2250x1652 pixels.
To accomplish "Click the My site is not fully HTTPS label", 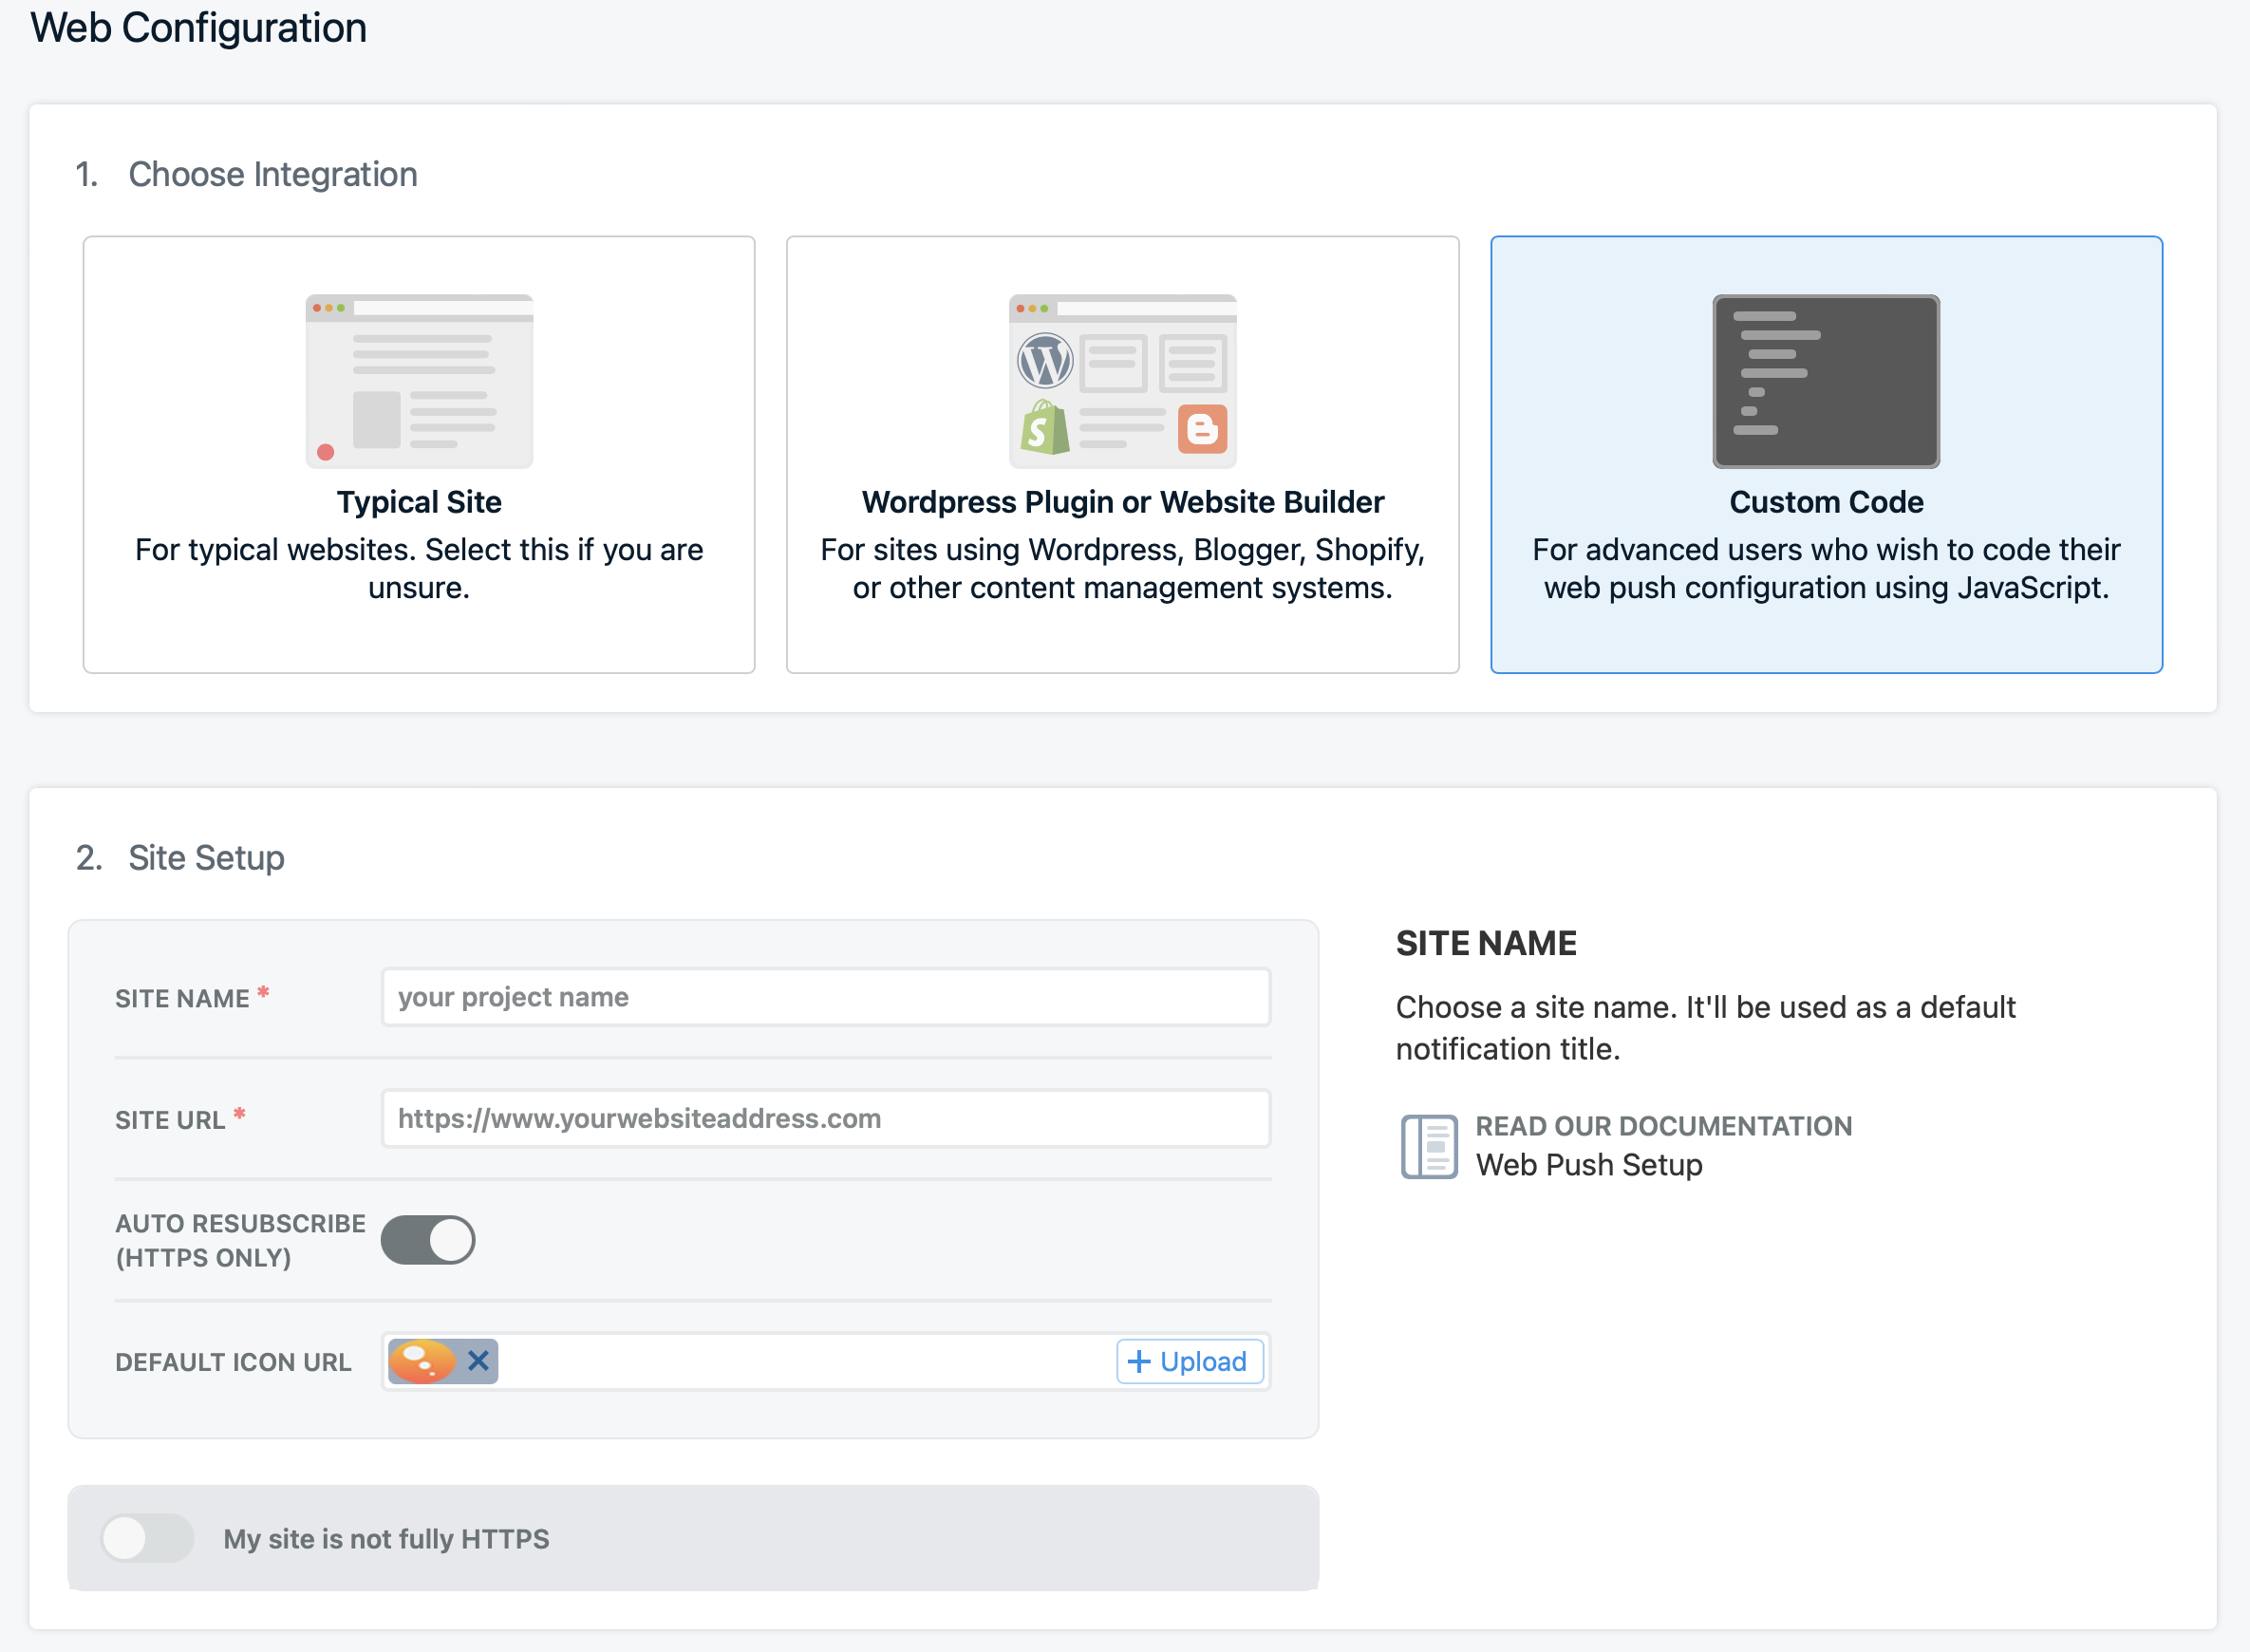I will (386, 1538).
